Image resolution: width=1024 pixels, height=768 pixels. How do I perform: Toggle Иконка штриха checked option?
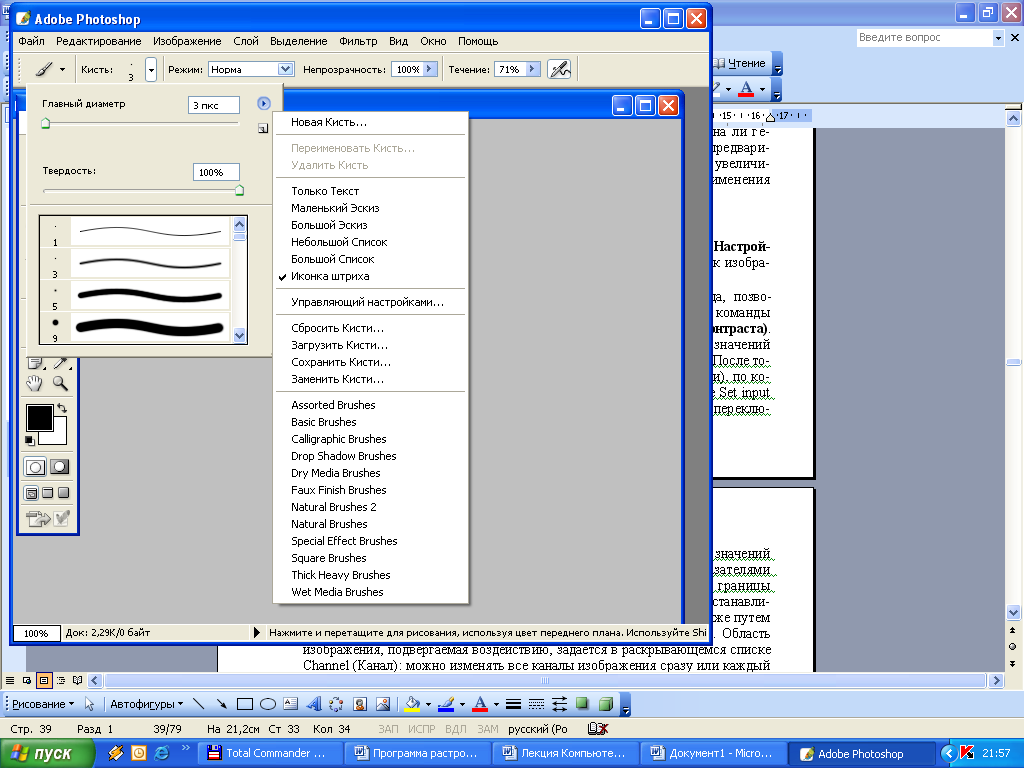pyautogui.click(x=370, y=276)
